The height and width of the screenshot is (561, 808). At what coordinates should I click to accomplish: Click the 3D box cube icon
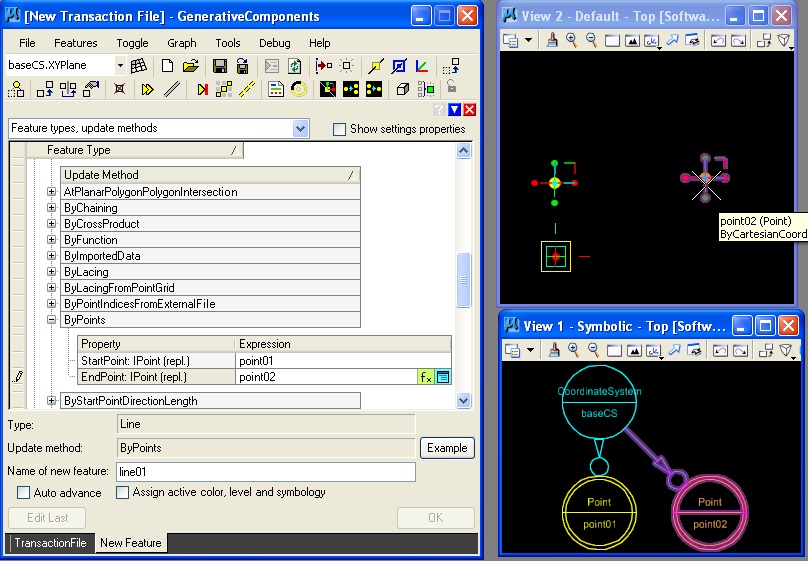[402, 89]
